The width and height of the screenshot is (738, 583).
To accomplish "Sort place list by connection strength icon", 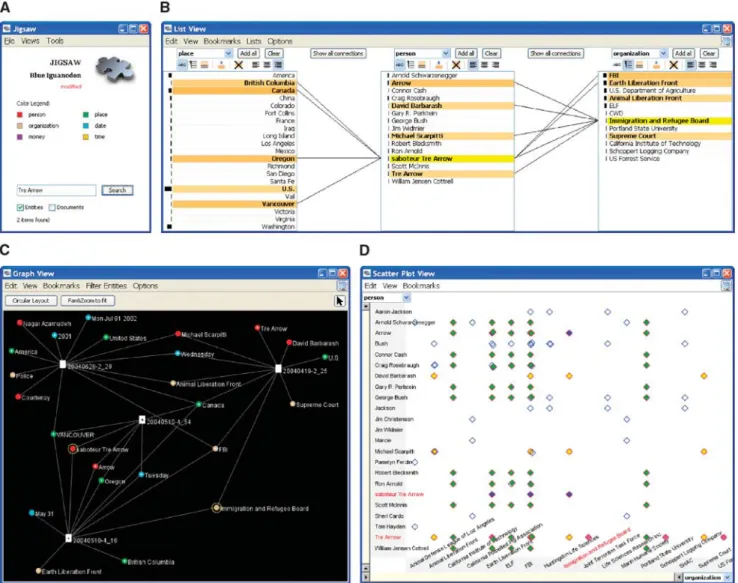I will [204, 65].
